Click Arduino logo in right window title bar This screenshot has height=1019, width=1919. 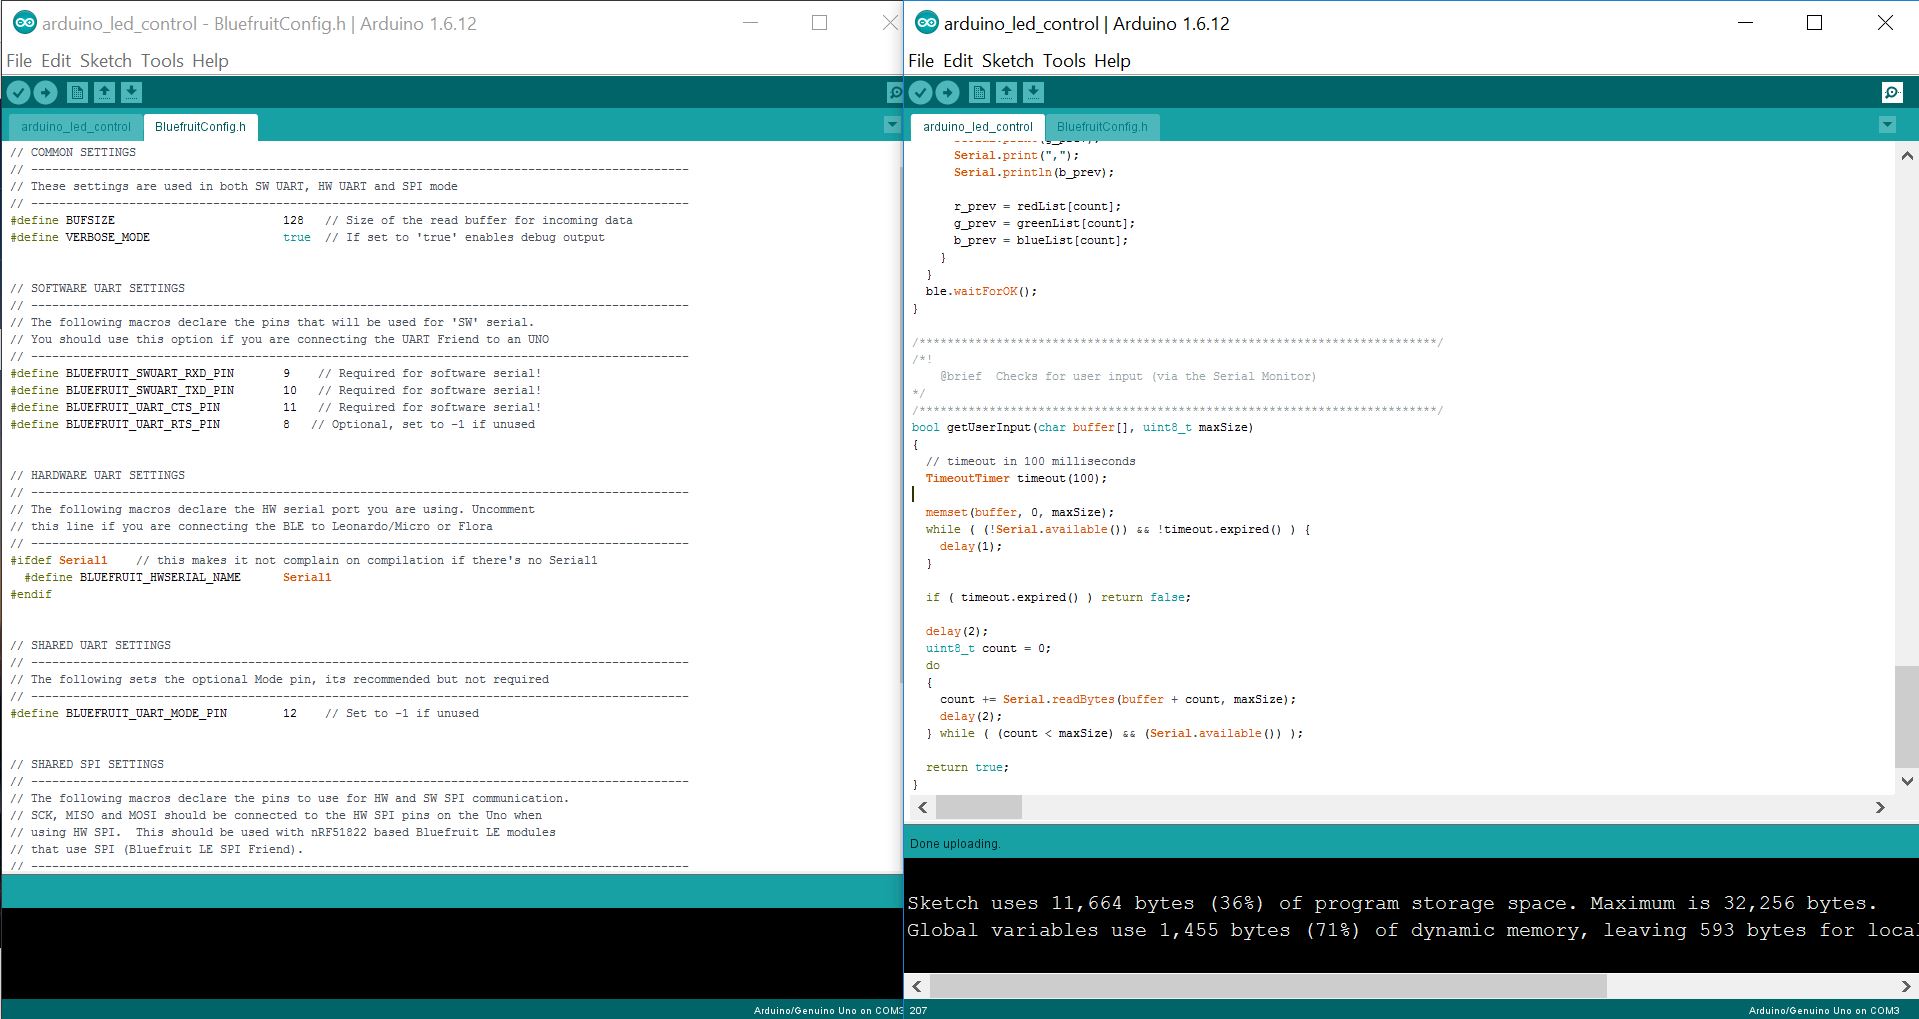pyautogui.click(x=927, y=23)
